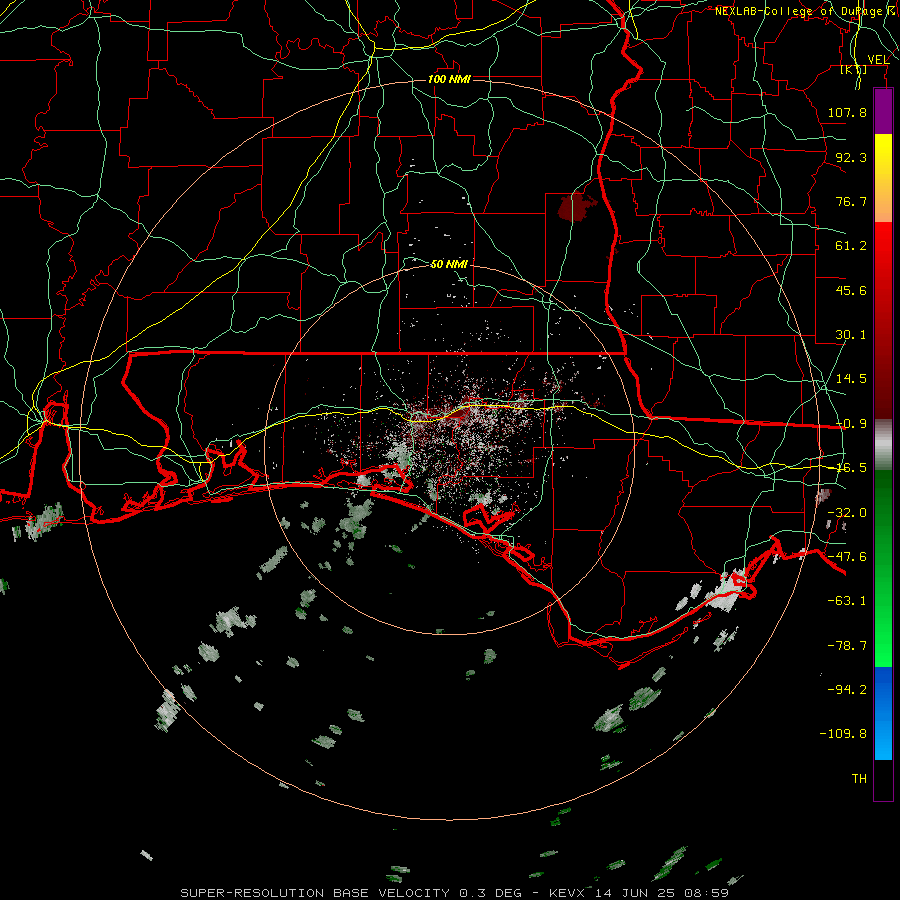This screenshot has width=900, height=900.
Task: Select the -109.8 legend value
Action: pos(843,734)
